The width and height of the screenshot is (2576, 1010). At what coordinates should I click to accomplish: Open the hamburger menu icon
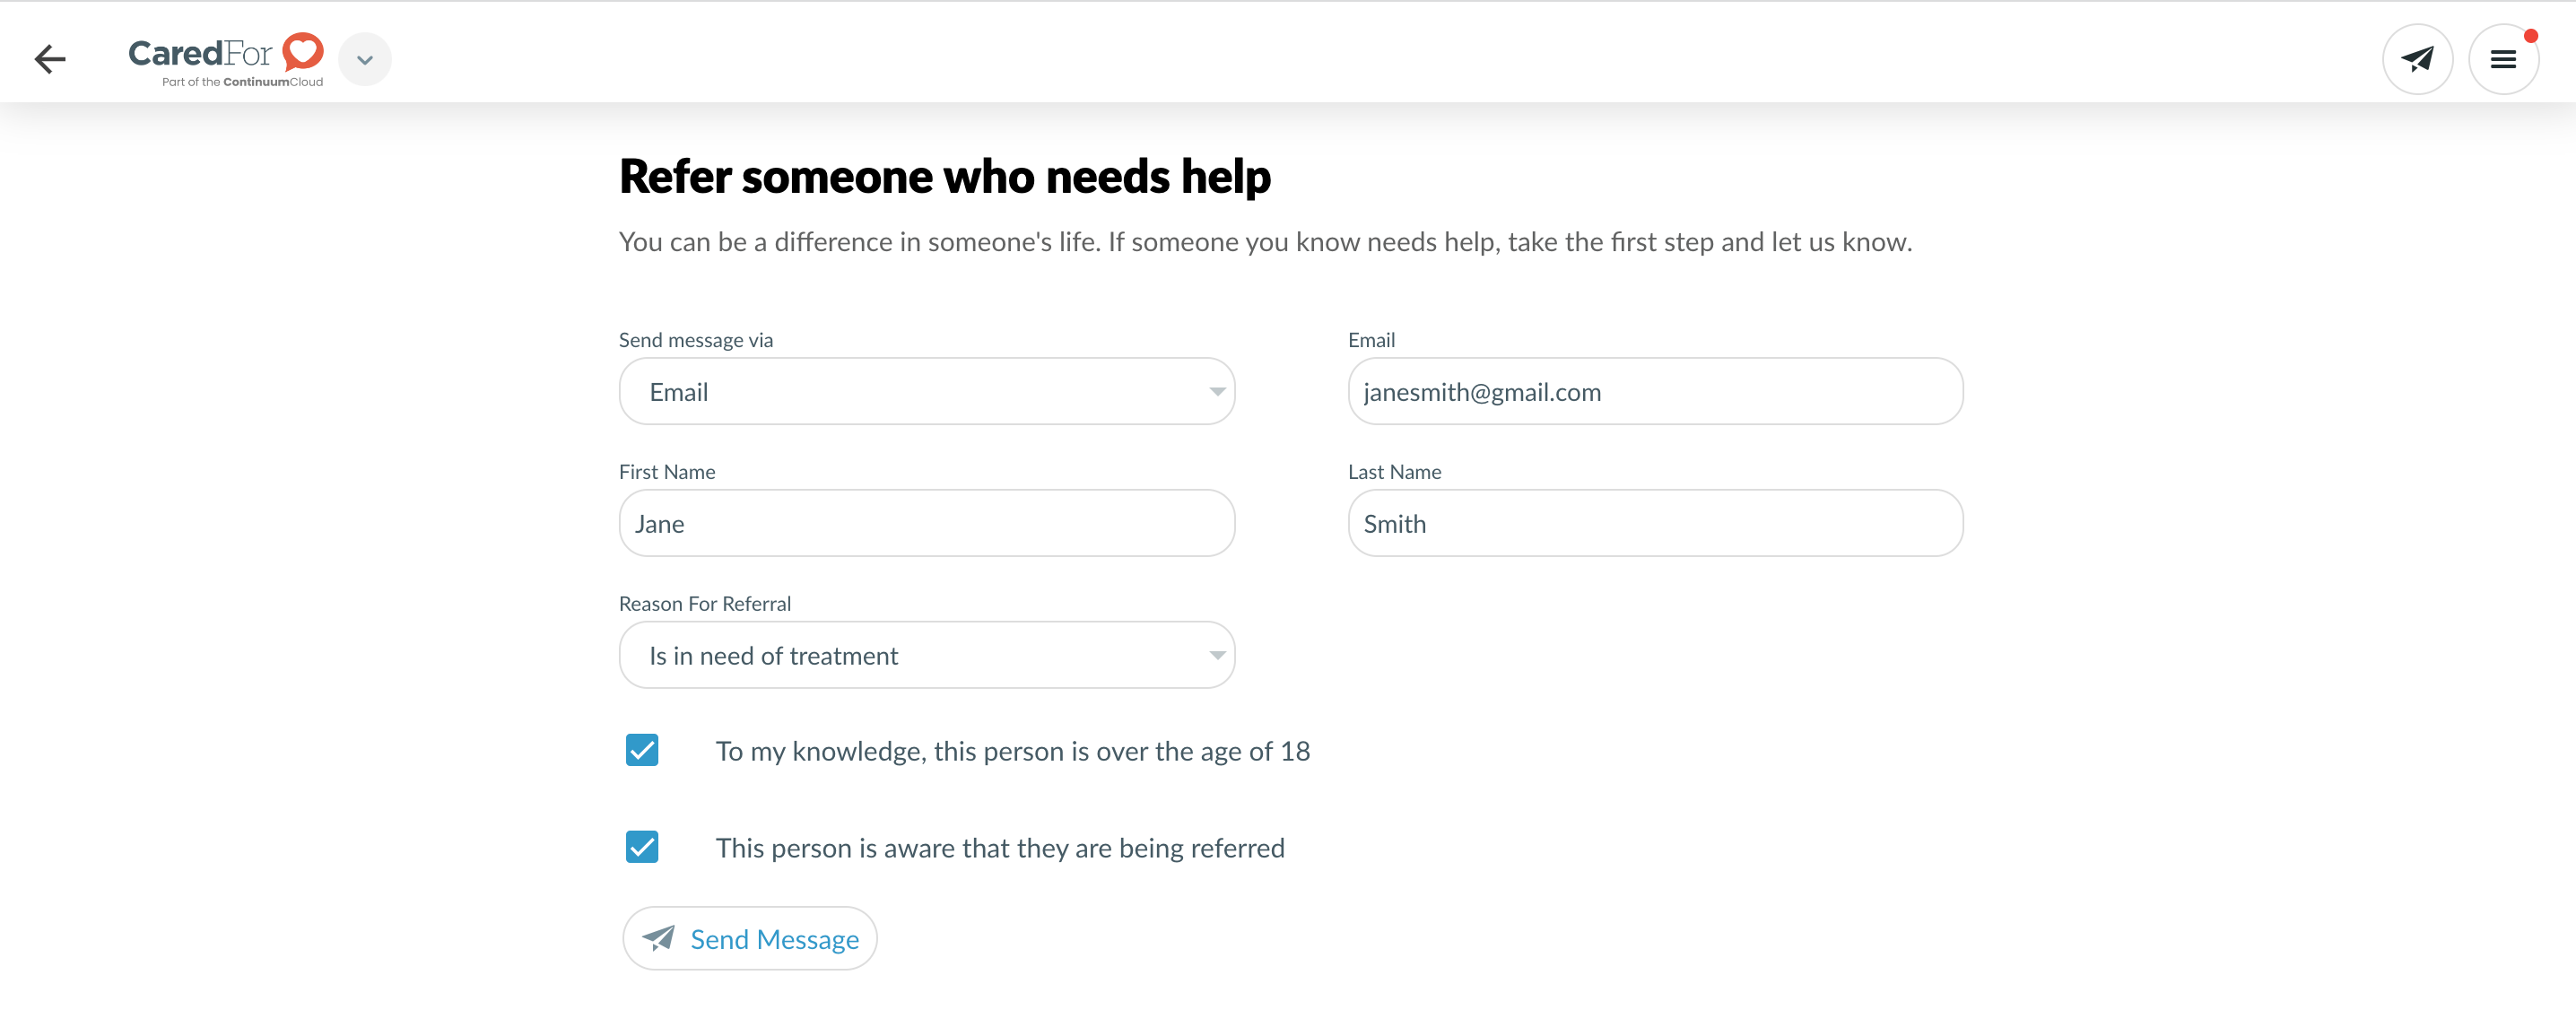(2502, 60)
